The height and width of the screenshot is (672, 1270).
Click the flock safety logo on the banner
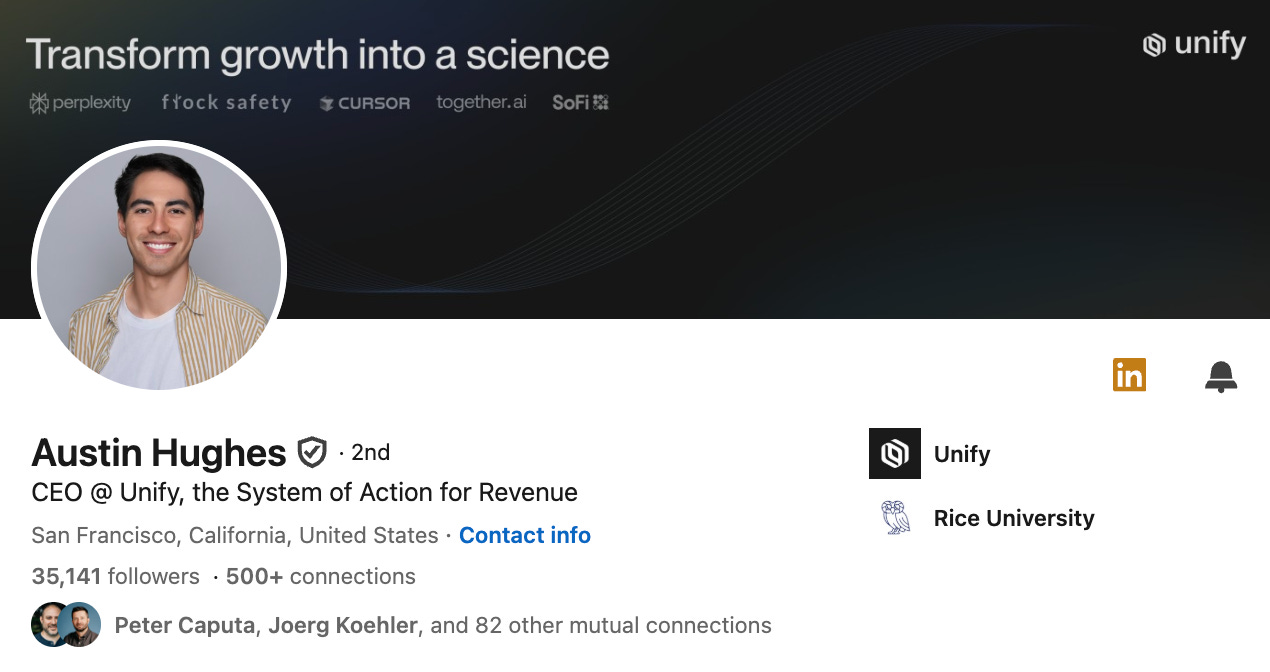click(226, 102)
